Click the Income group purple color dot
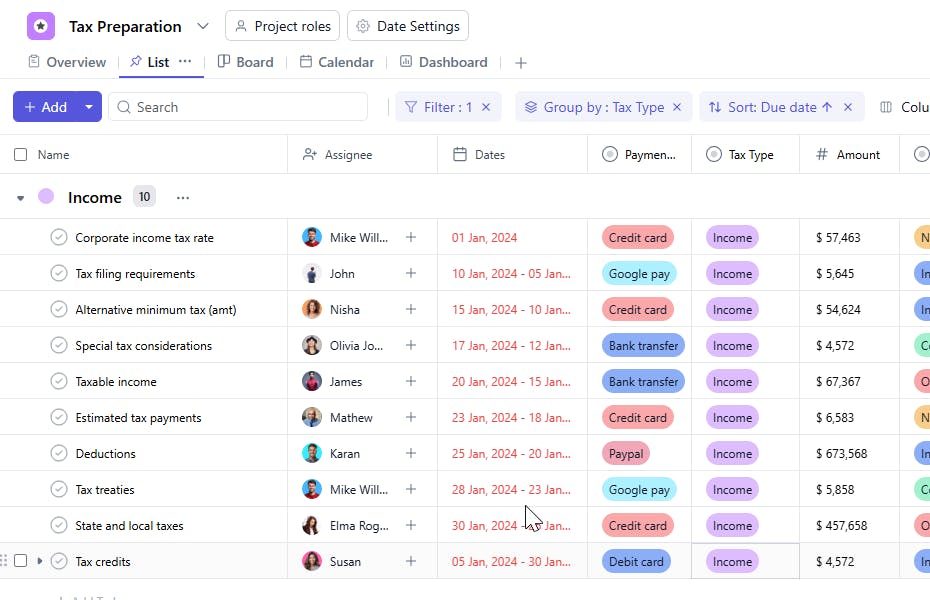The width and height of the screenshot is (930, 600). pos(46,196)
